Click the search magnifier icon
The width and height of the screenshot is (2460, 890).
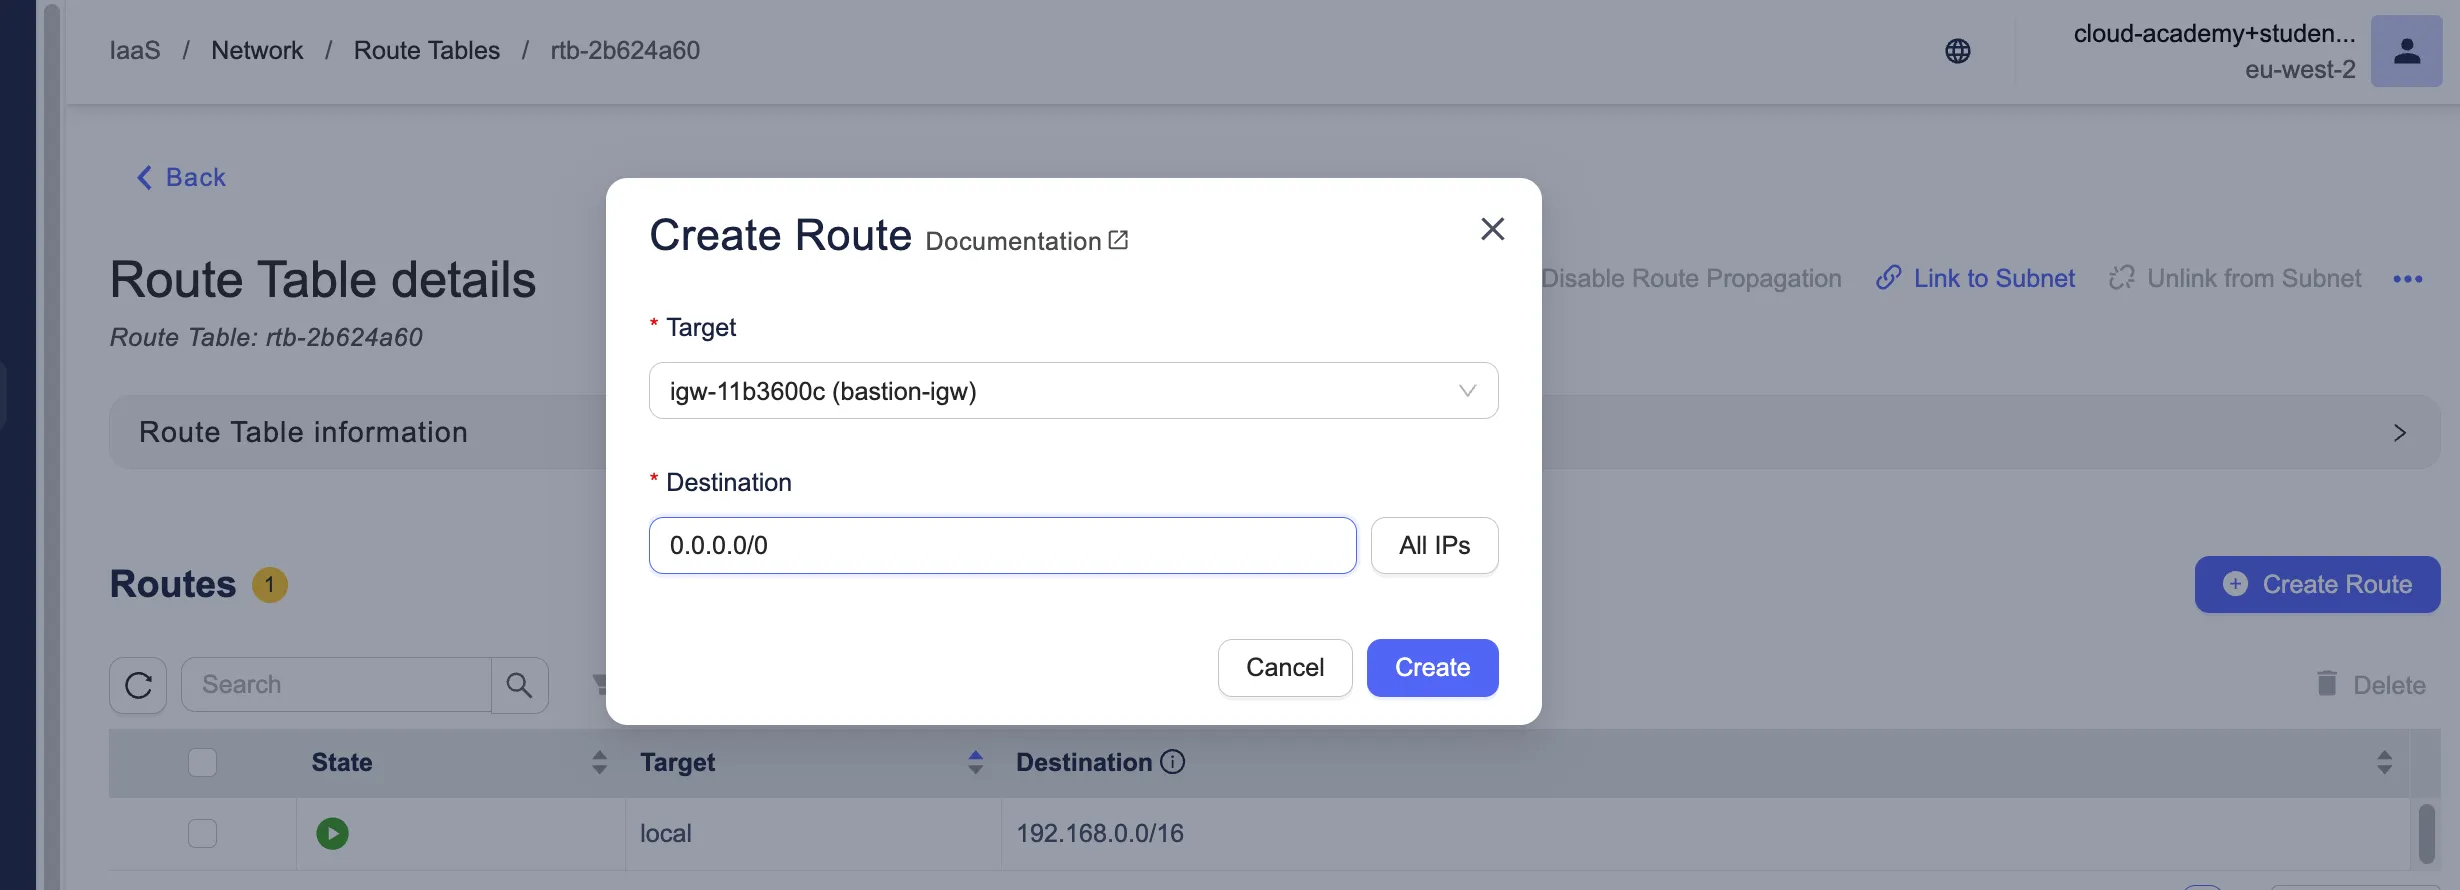(x=519, y=685)
